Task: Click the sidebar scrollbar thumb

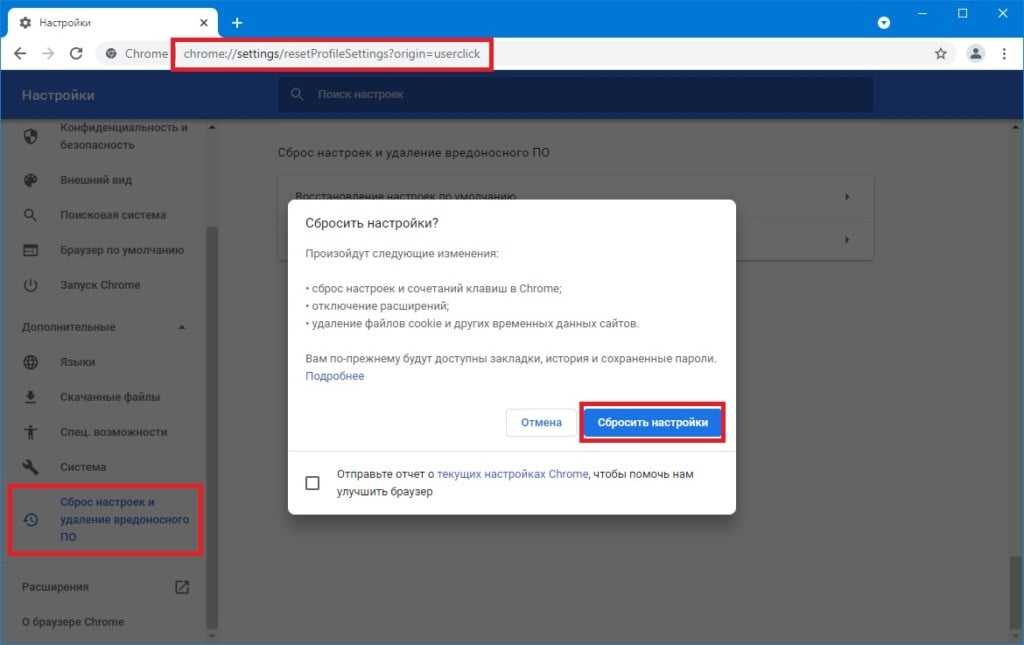Action: click(212, 428)
